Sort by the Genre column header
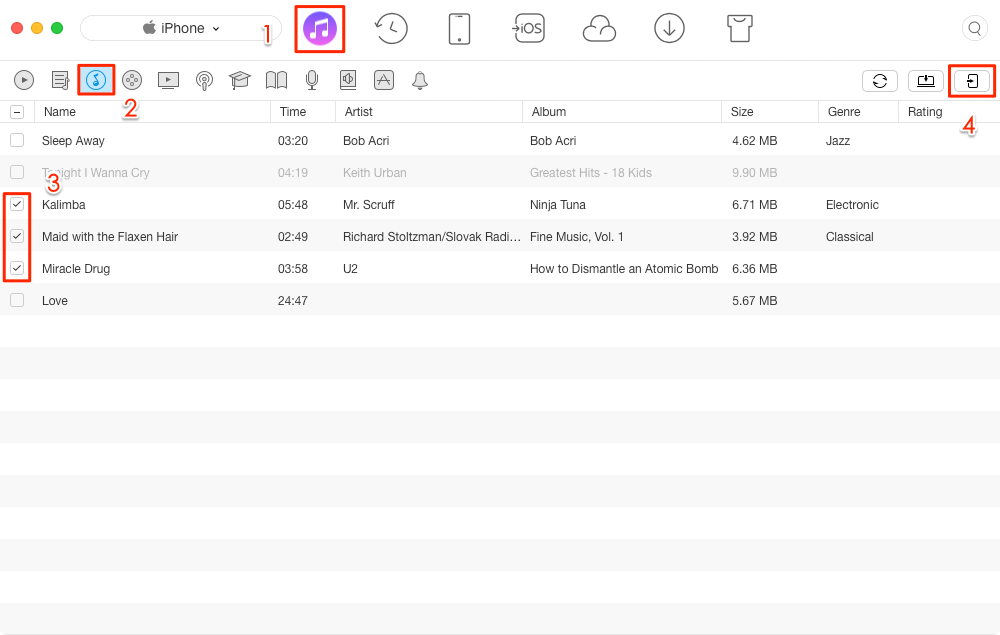1000x635 pixels. click(858, 112)
